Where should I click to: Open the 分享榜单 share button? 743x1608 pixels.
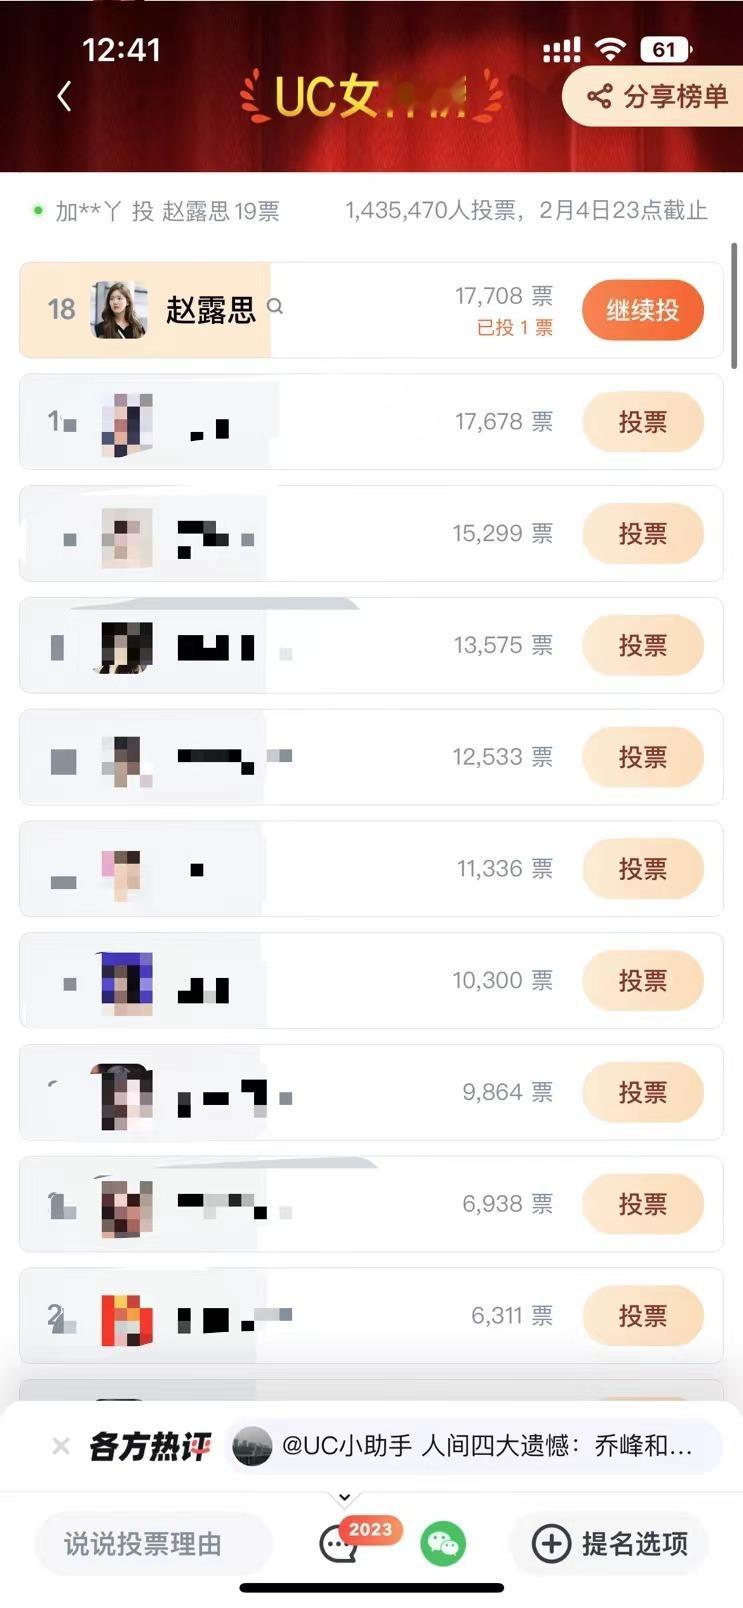pos(656,96)
